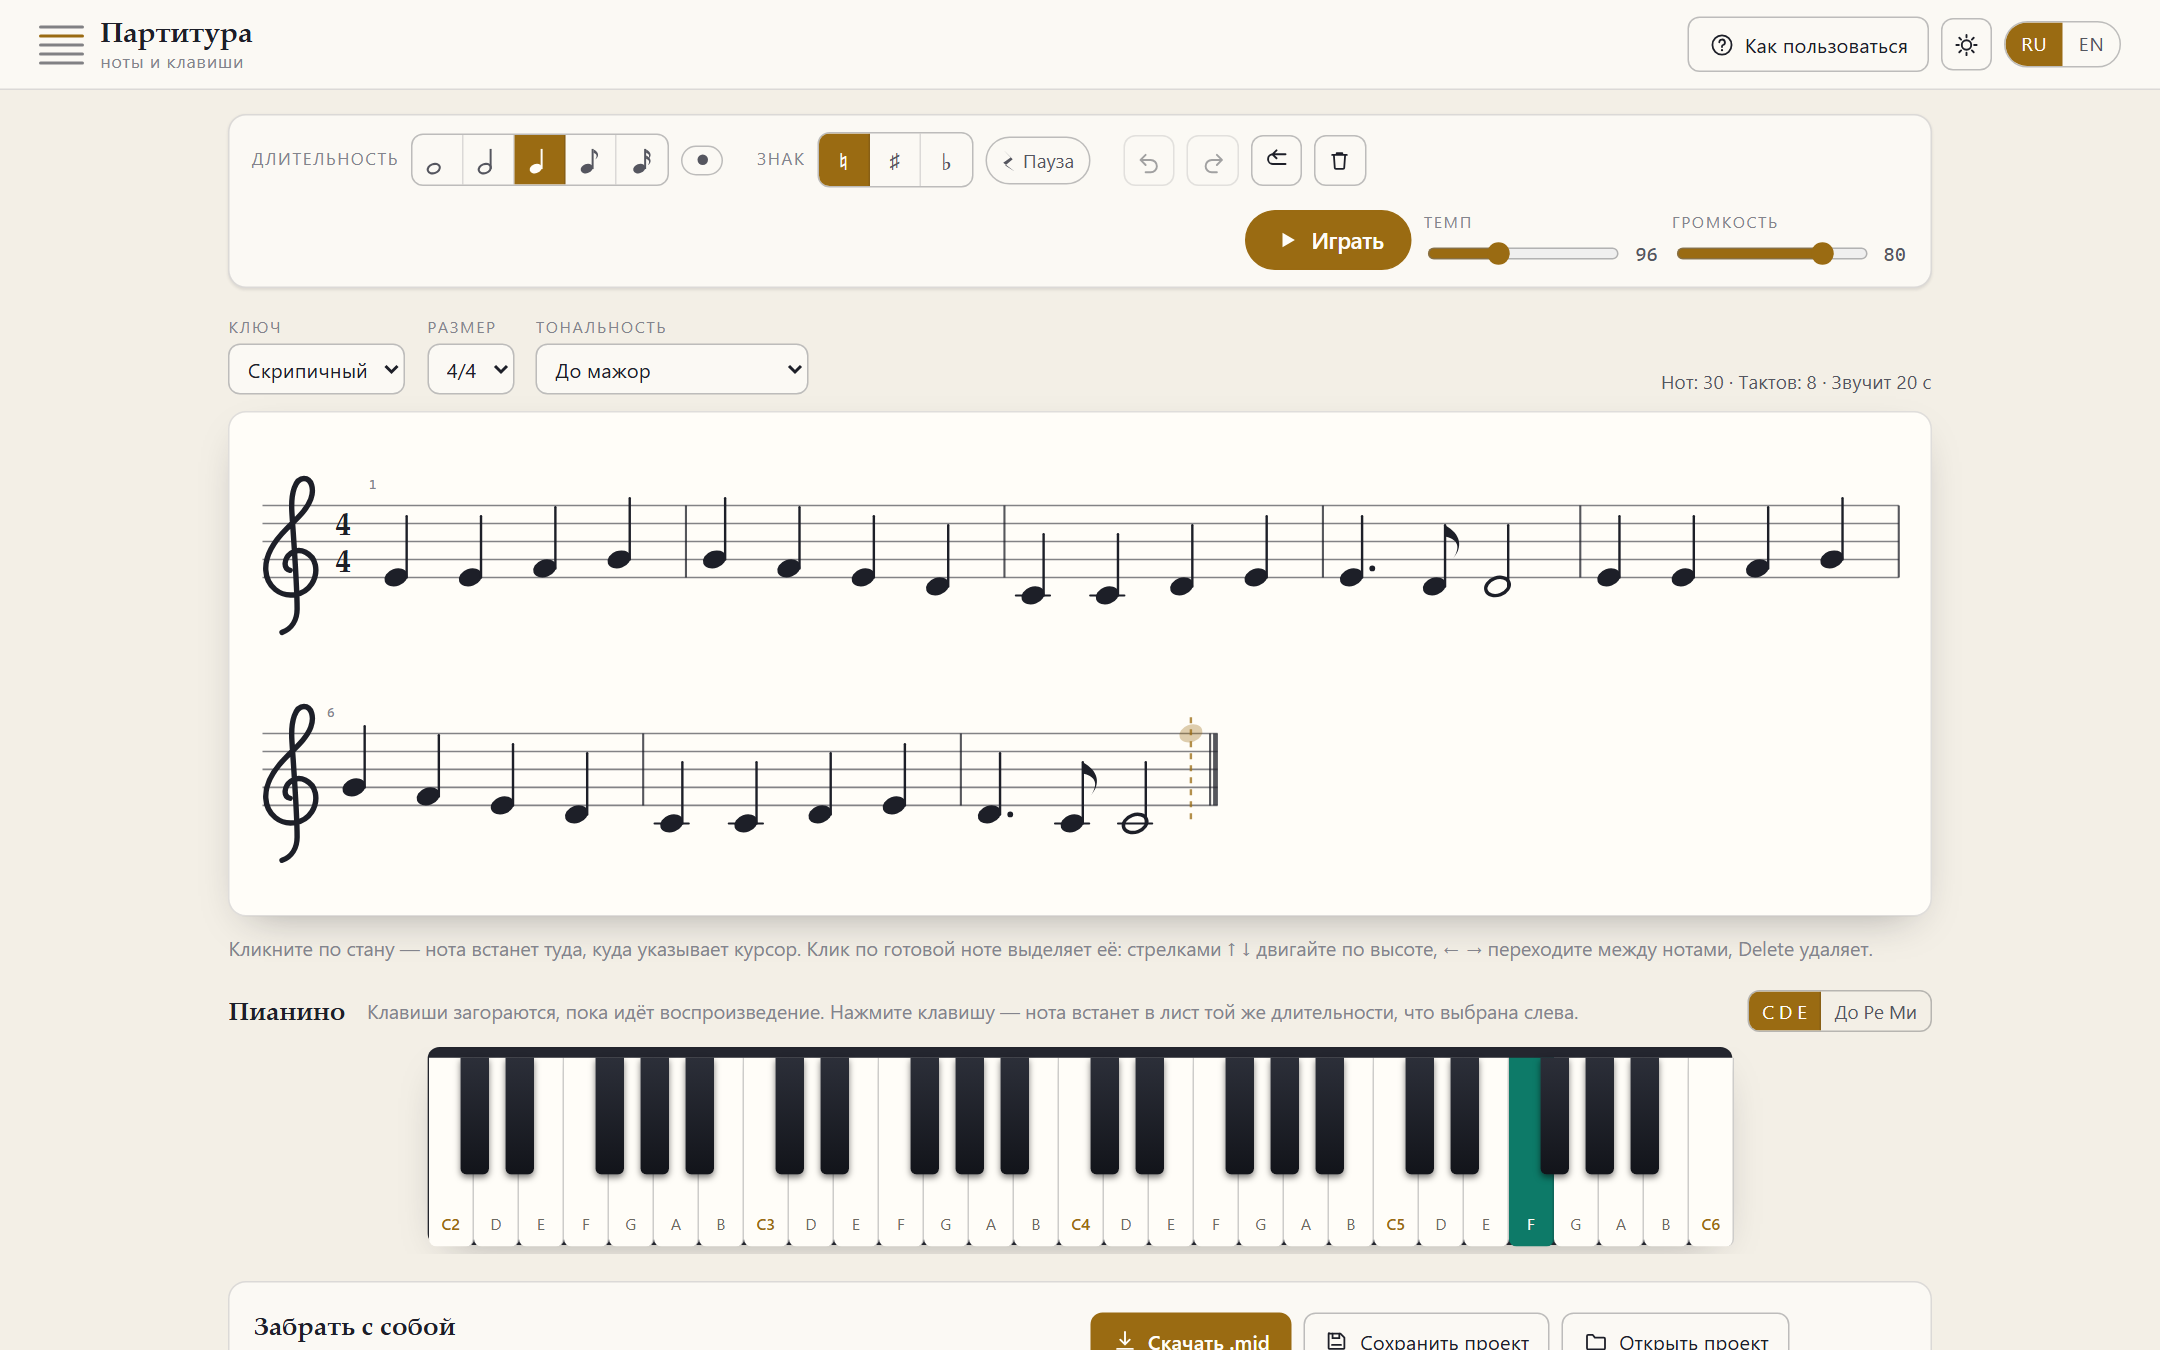This screenshot has height=1350, width=2160.
Task: Select the quarter note duration
Action: click(539, 160)
